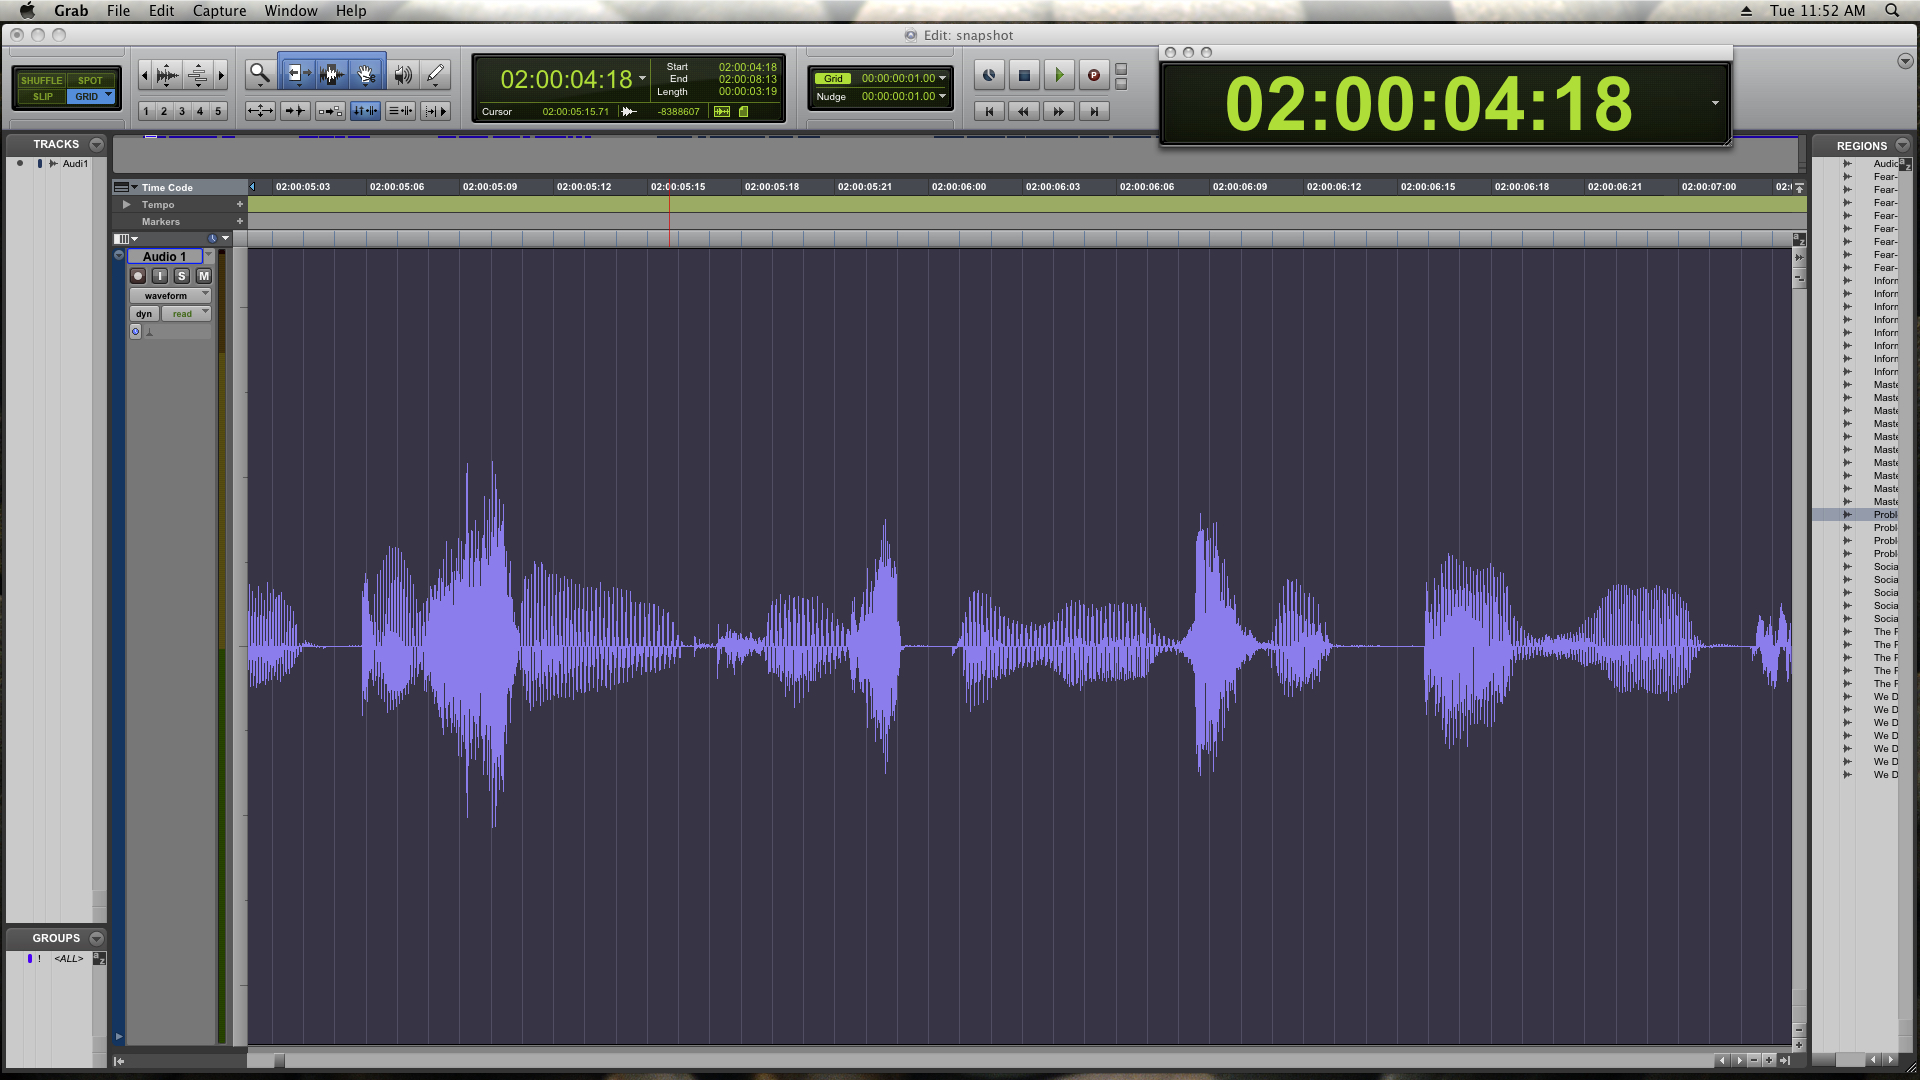Open the Edit menu
1920x1080 pixels.
[x=162, y=10]
